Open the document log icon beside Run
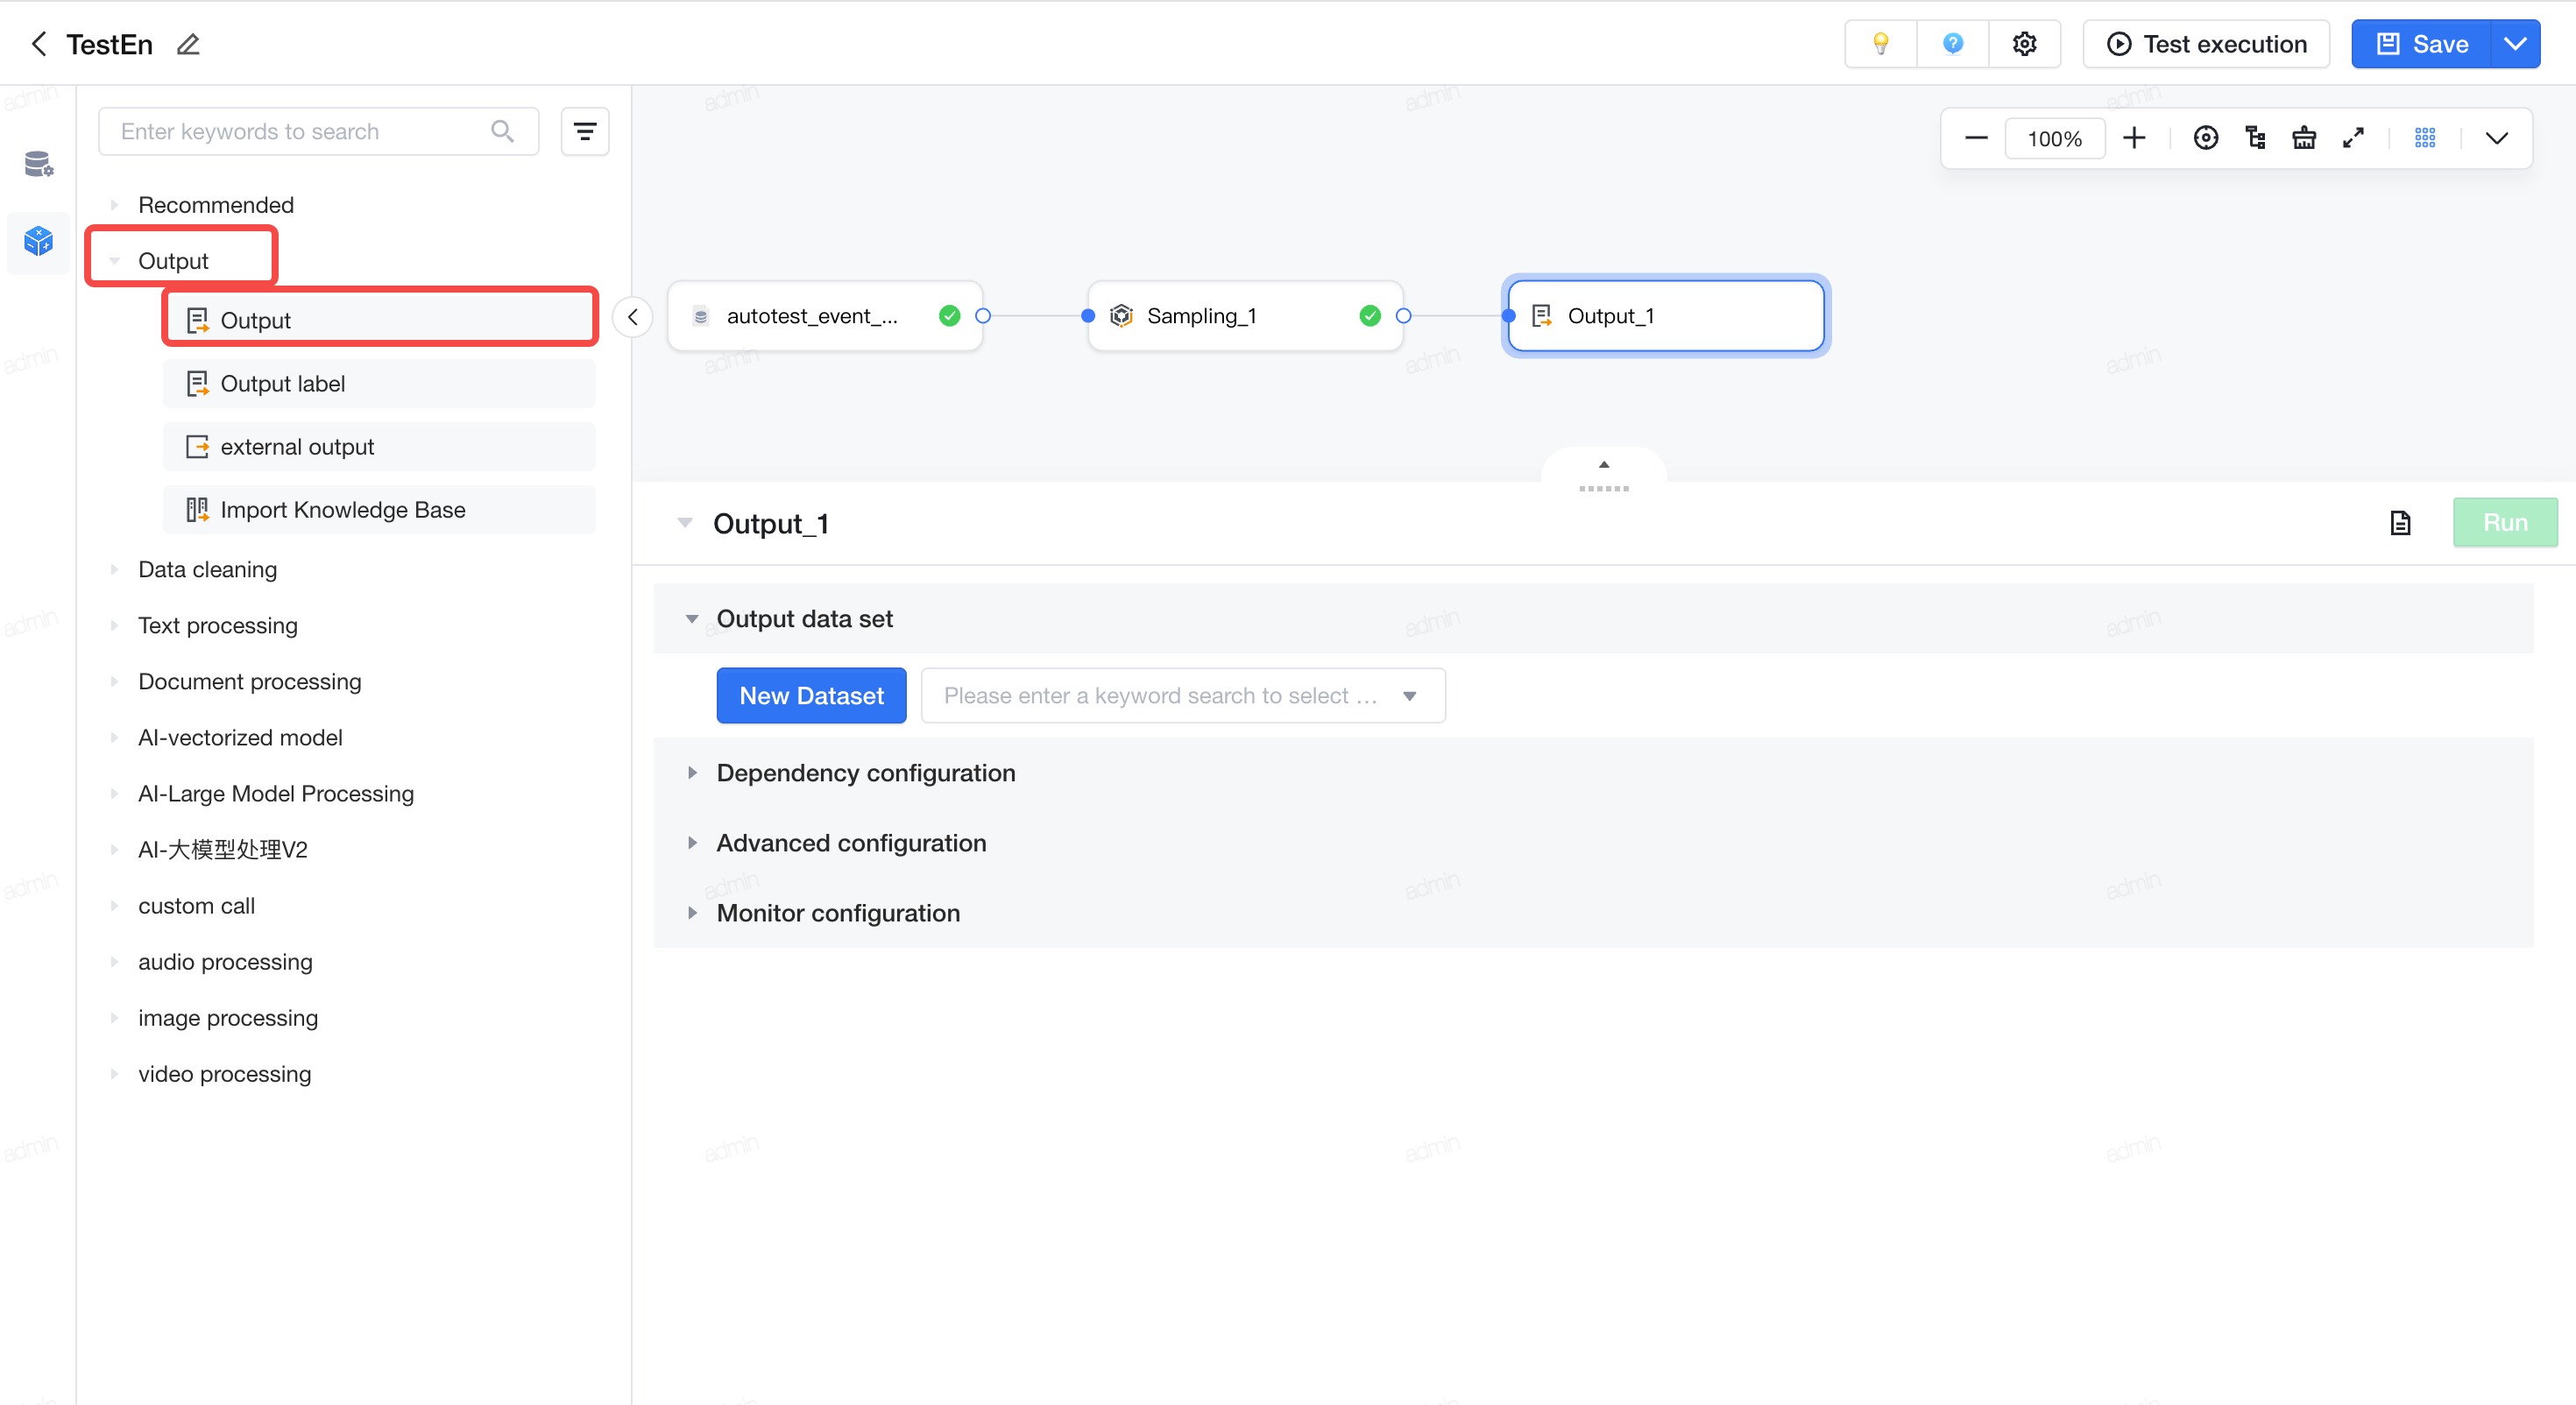This screenshot has width=2576, height=1405. (x=2400, y=523)
